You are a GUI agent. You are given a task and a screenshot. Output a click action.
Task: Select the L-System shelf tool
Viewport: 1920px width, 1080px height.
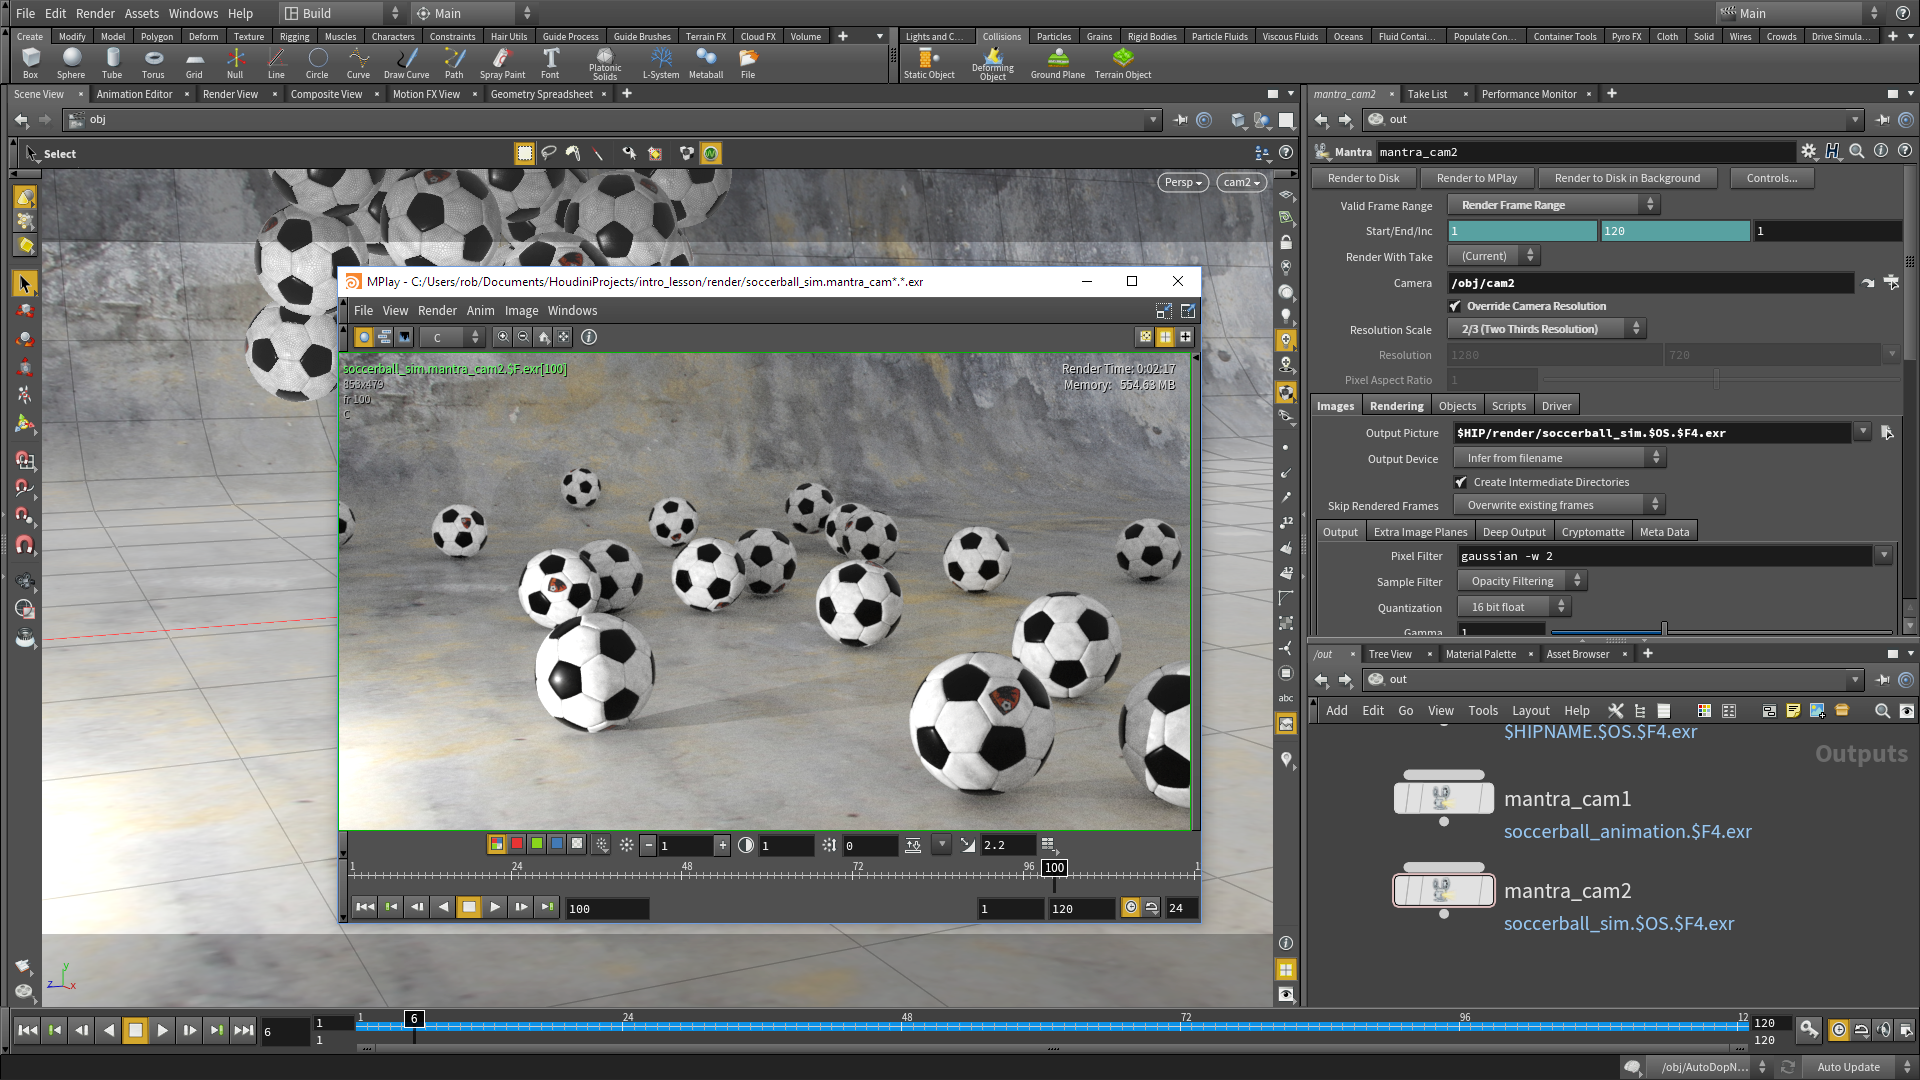point(660,62)
